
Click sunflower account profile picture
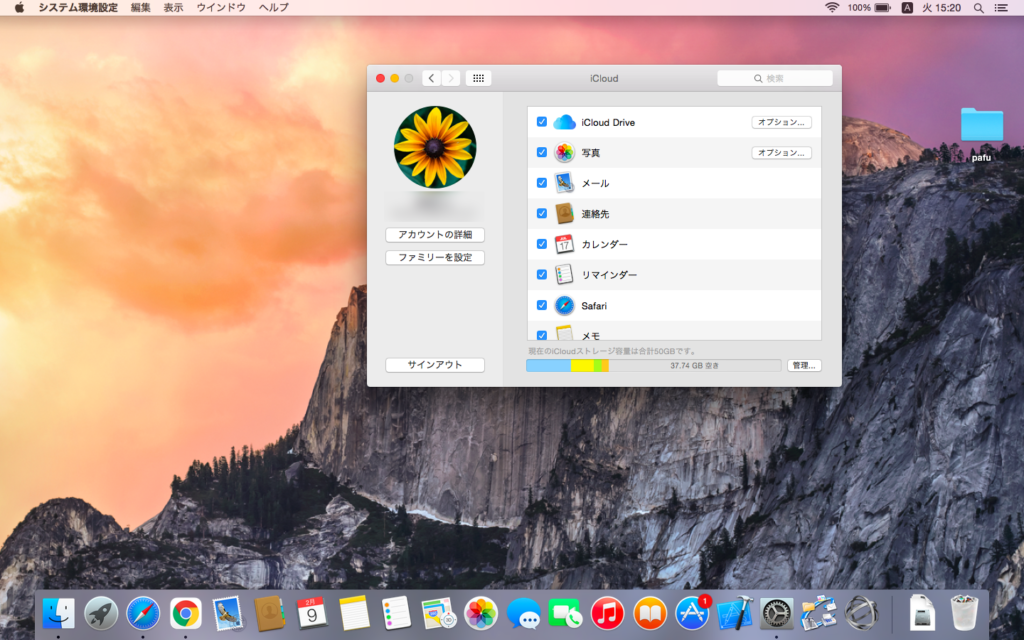pyautogui.click(x=435, y=147)
